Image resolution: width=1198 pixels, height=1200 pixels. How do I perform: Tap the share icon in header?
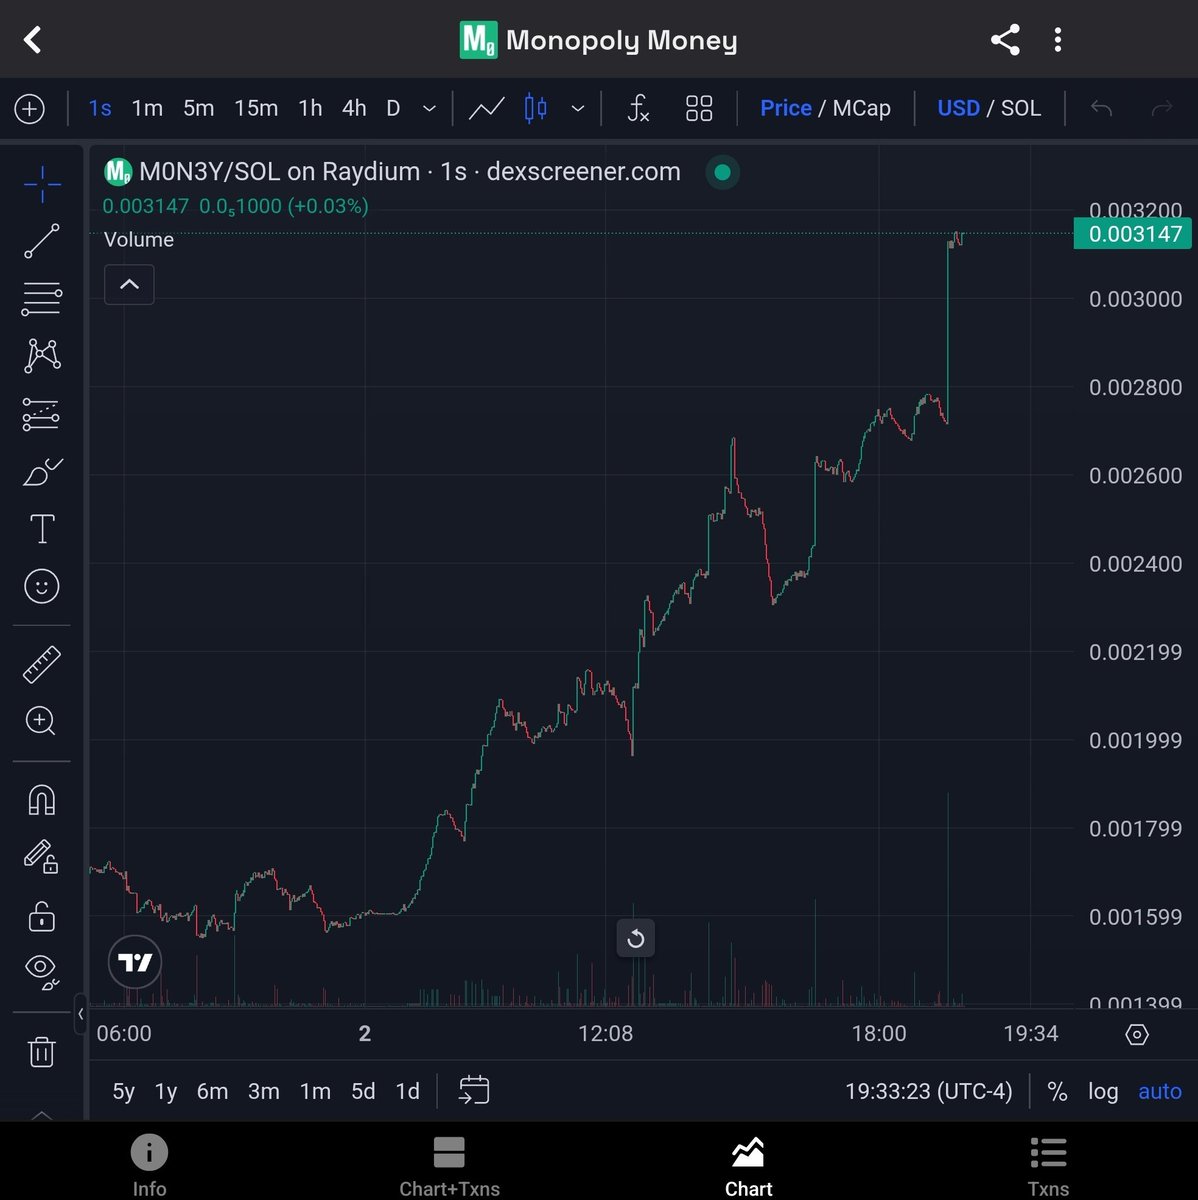pos(1005,40)
